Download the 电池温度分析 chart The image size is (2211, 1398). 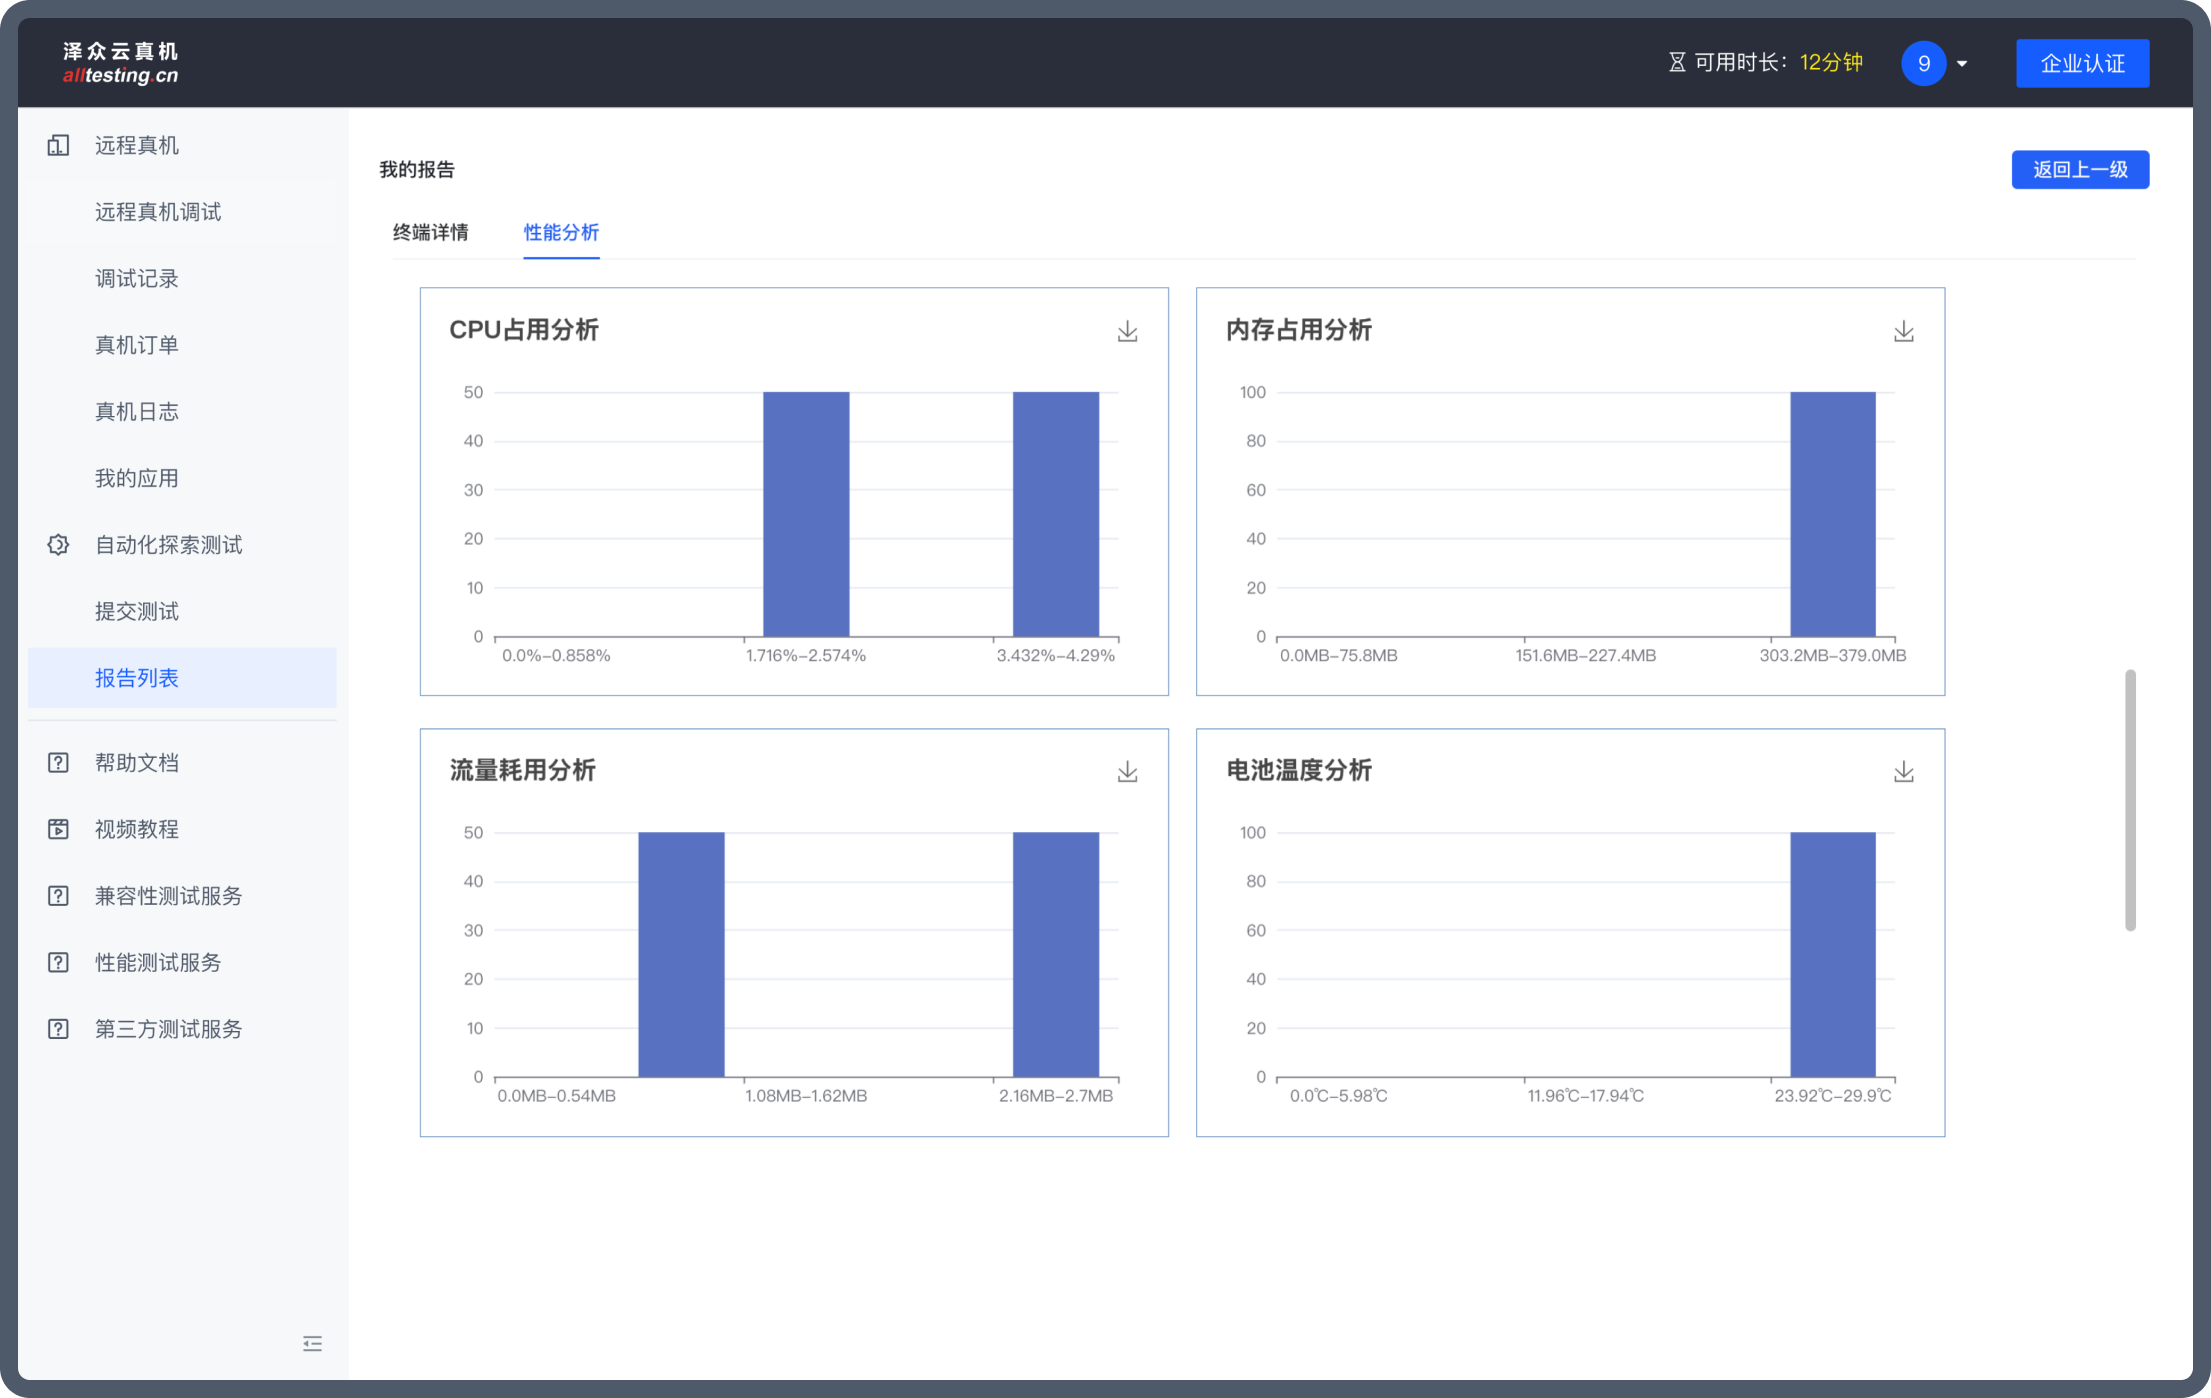coord(1903,771)
